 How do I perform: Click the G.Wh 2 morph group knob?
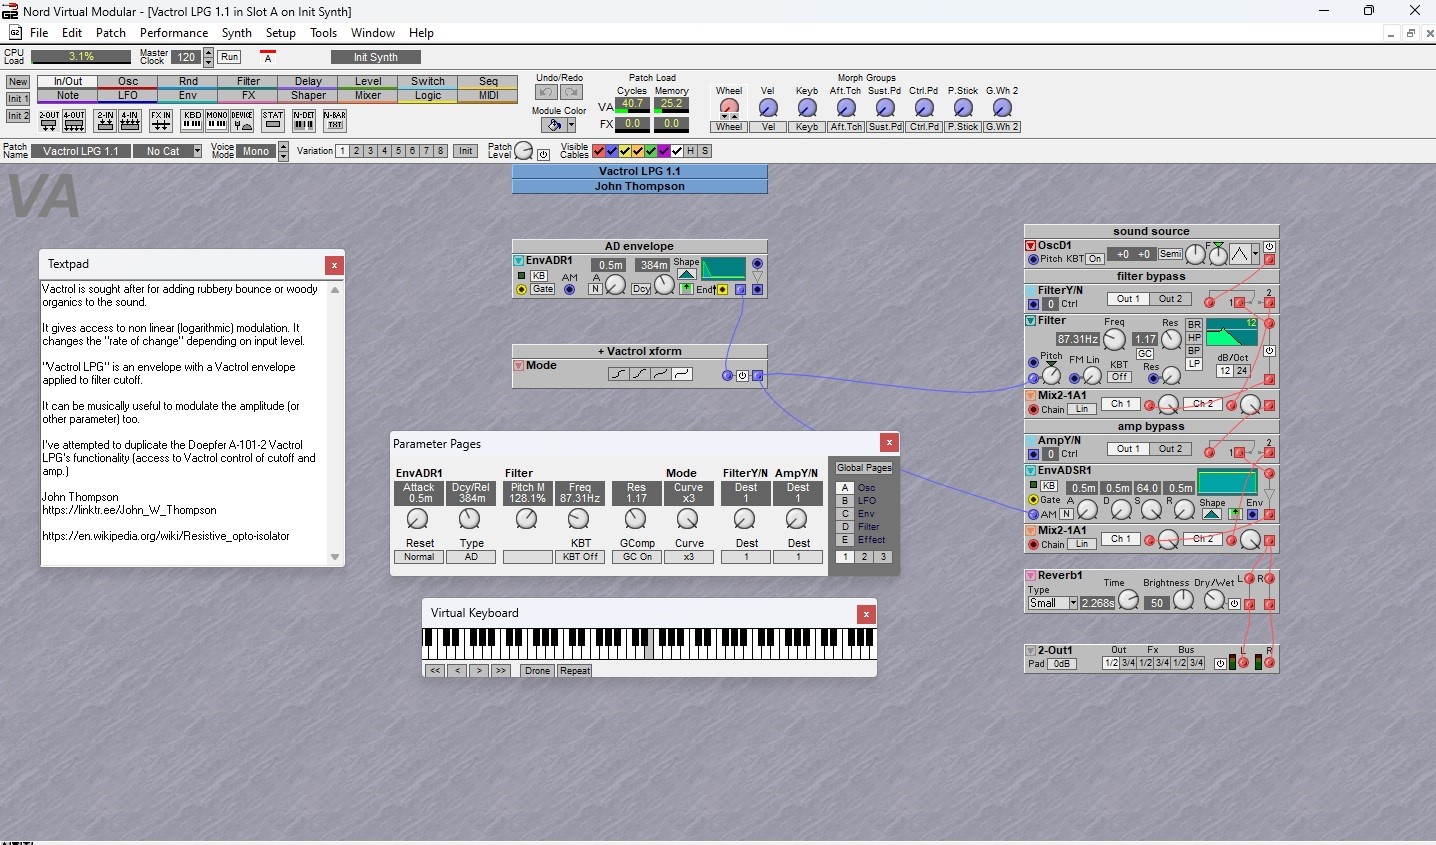1002,107
